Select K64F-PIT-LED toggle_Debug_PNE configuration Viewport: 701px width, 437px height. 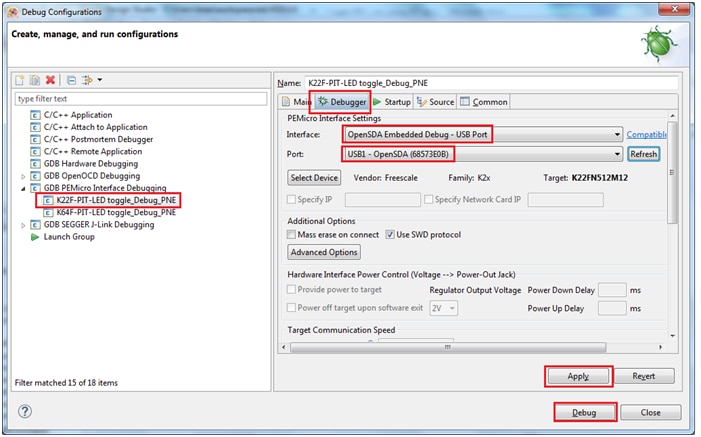[x=116, y=212]
